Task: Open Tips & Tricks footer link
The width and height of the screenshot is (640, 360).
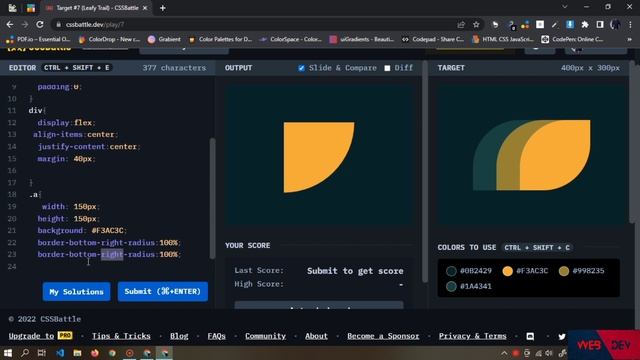Action: tap(121, 336)
